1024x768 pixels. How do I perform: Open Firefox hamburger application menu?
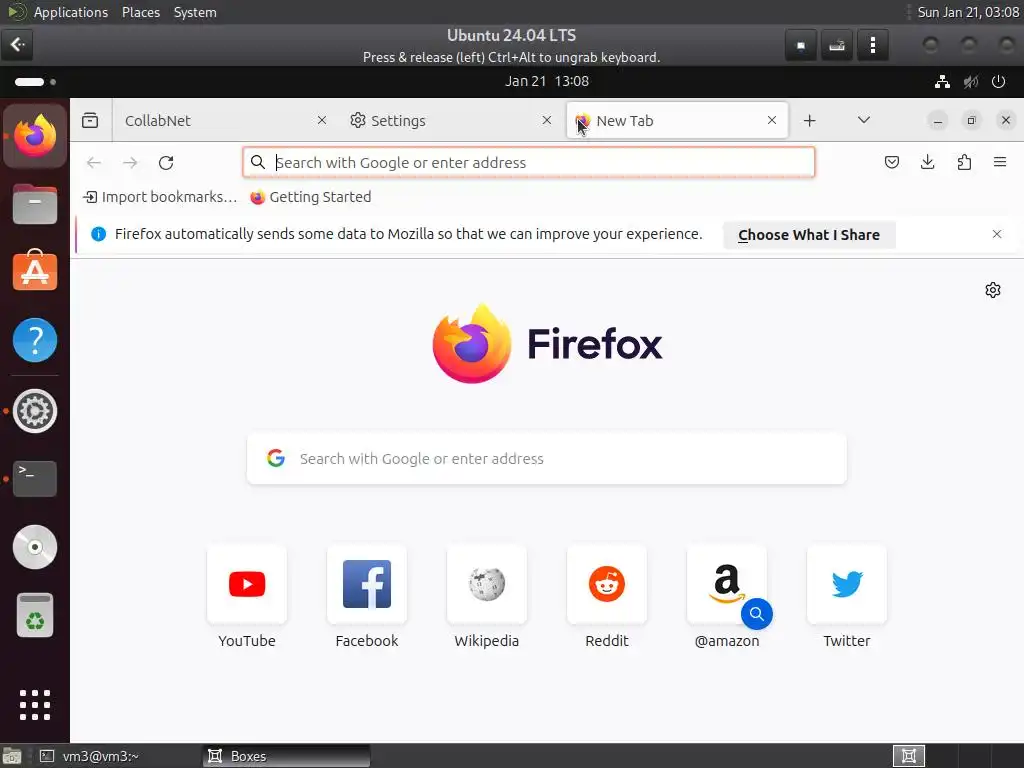(x=1000, y=162)
